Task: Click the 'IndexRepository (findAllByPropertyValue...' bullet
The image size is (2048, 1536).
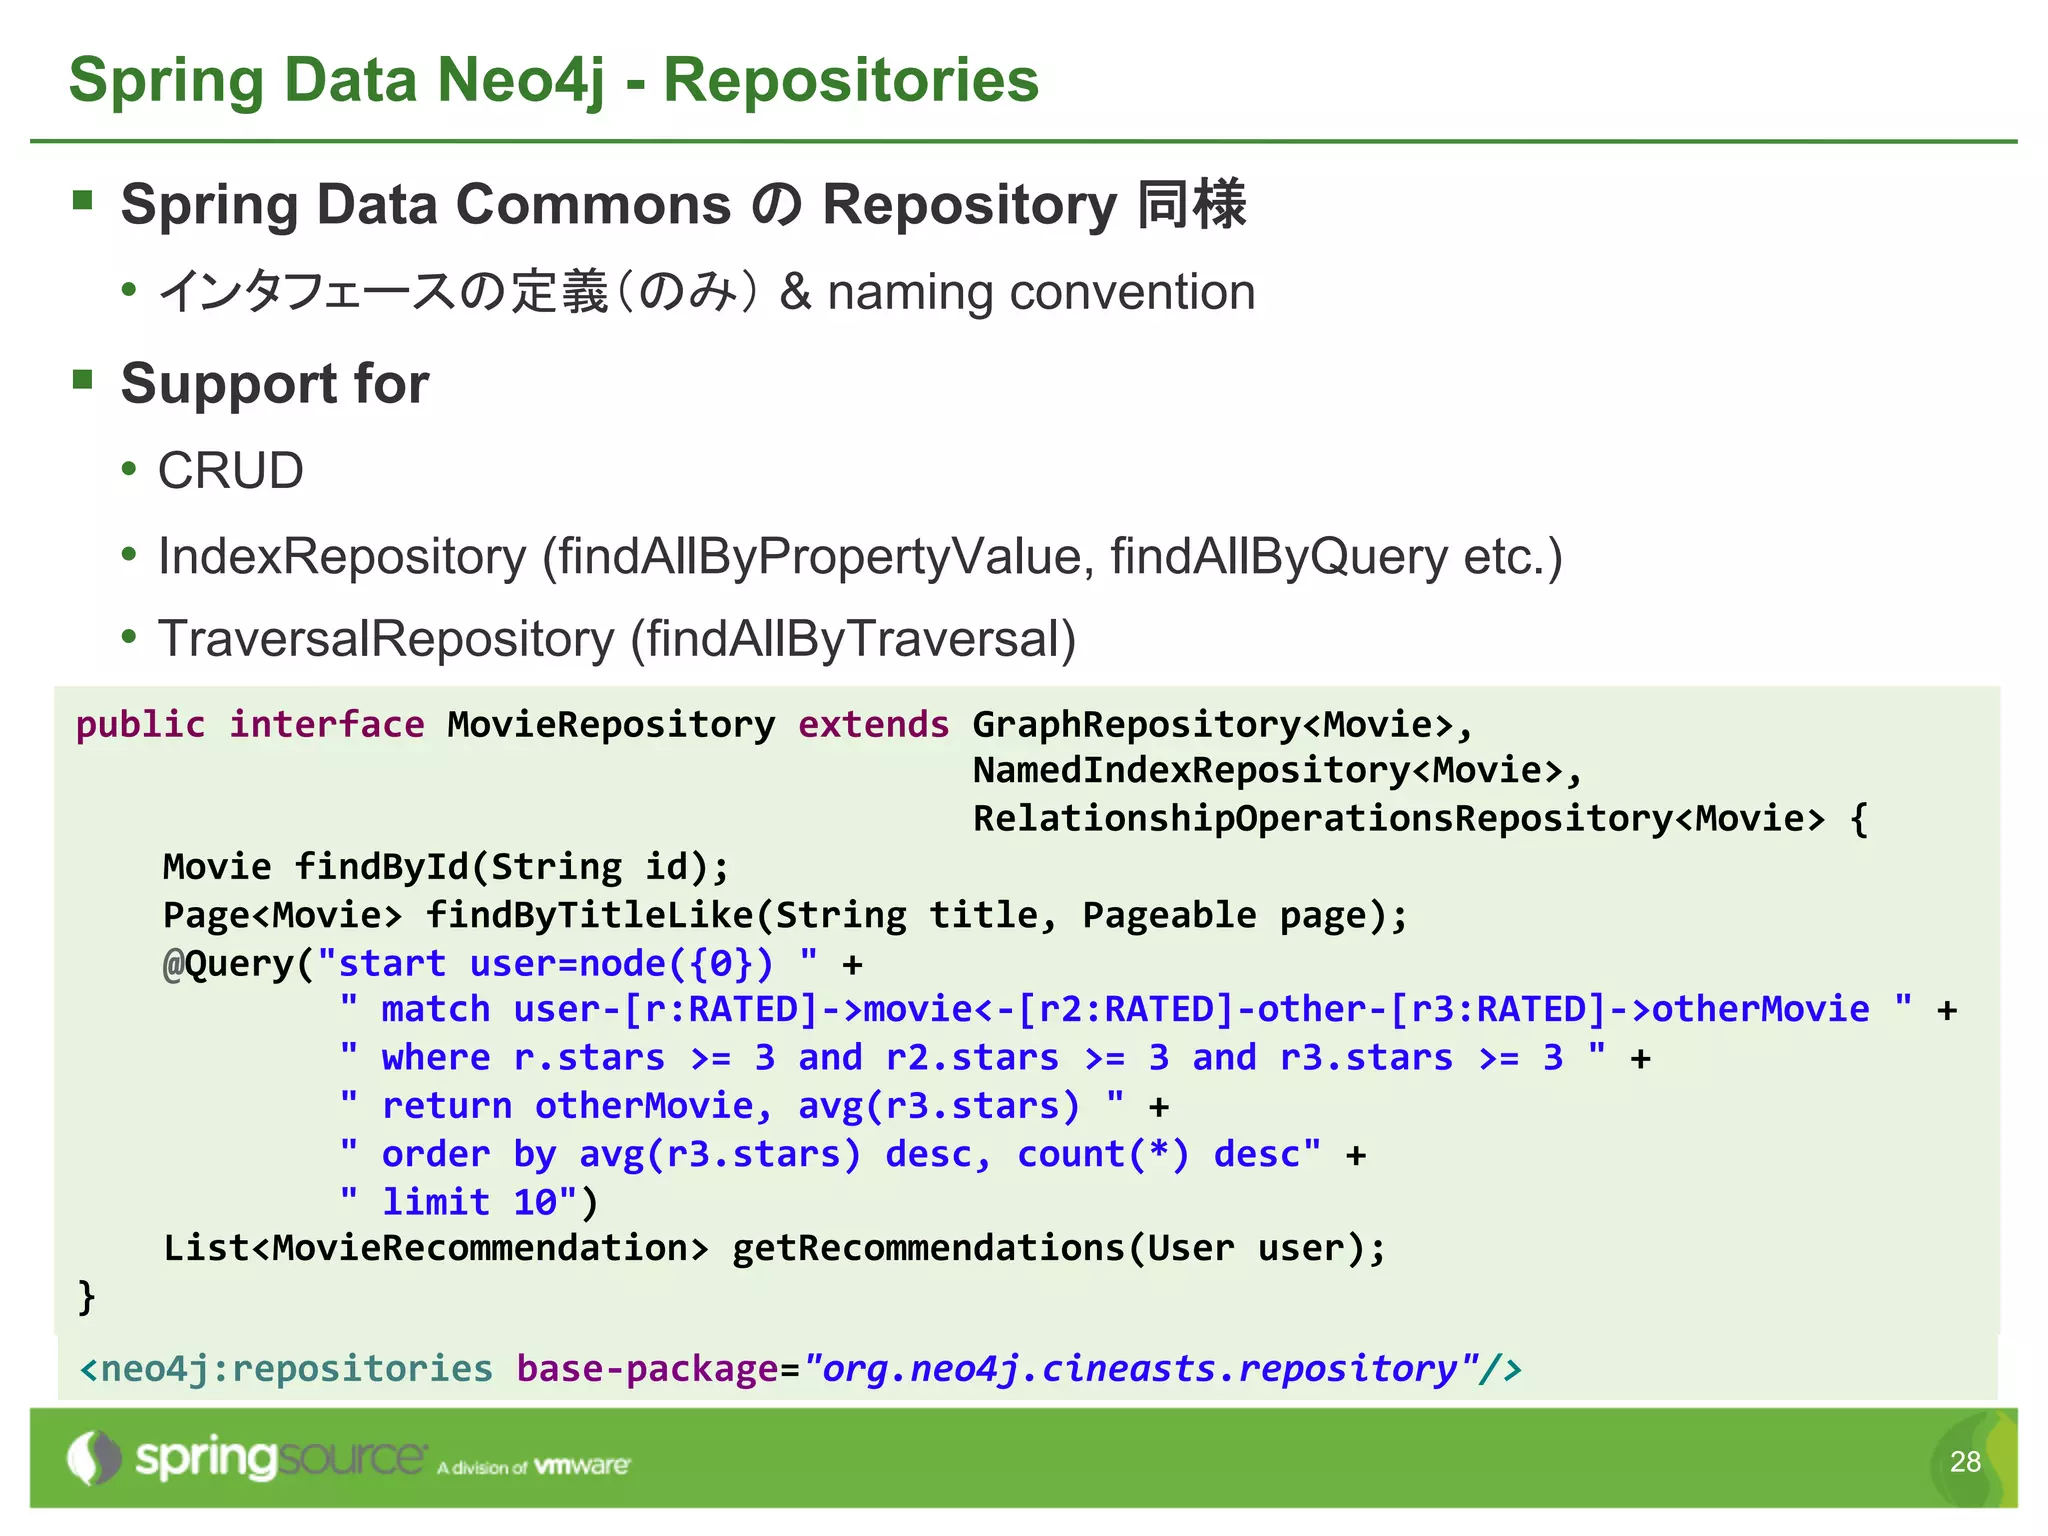Action: 860,556
